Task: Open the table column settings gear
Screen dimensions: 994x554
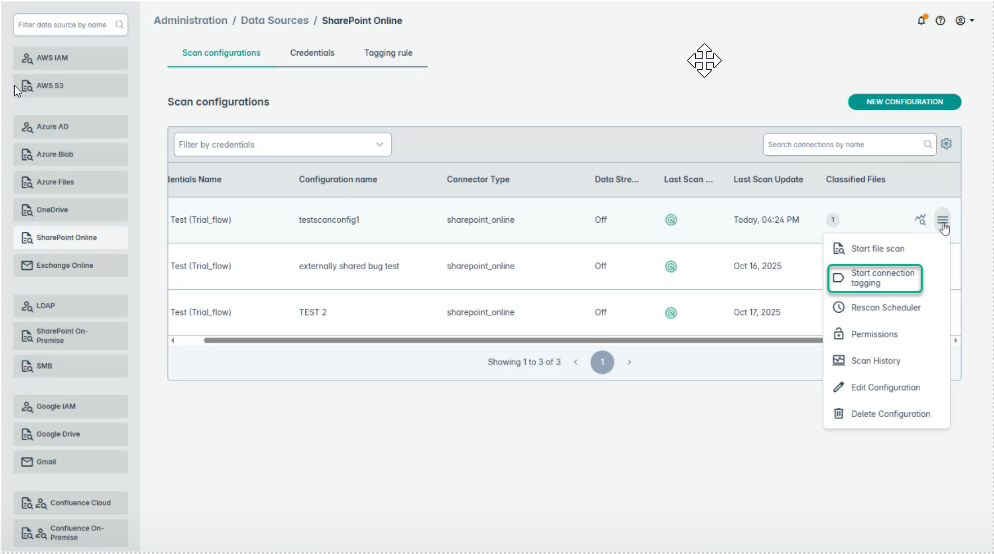Action: click(946, 144)
